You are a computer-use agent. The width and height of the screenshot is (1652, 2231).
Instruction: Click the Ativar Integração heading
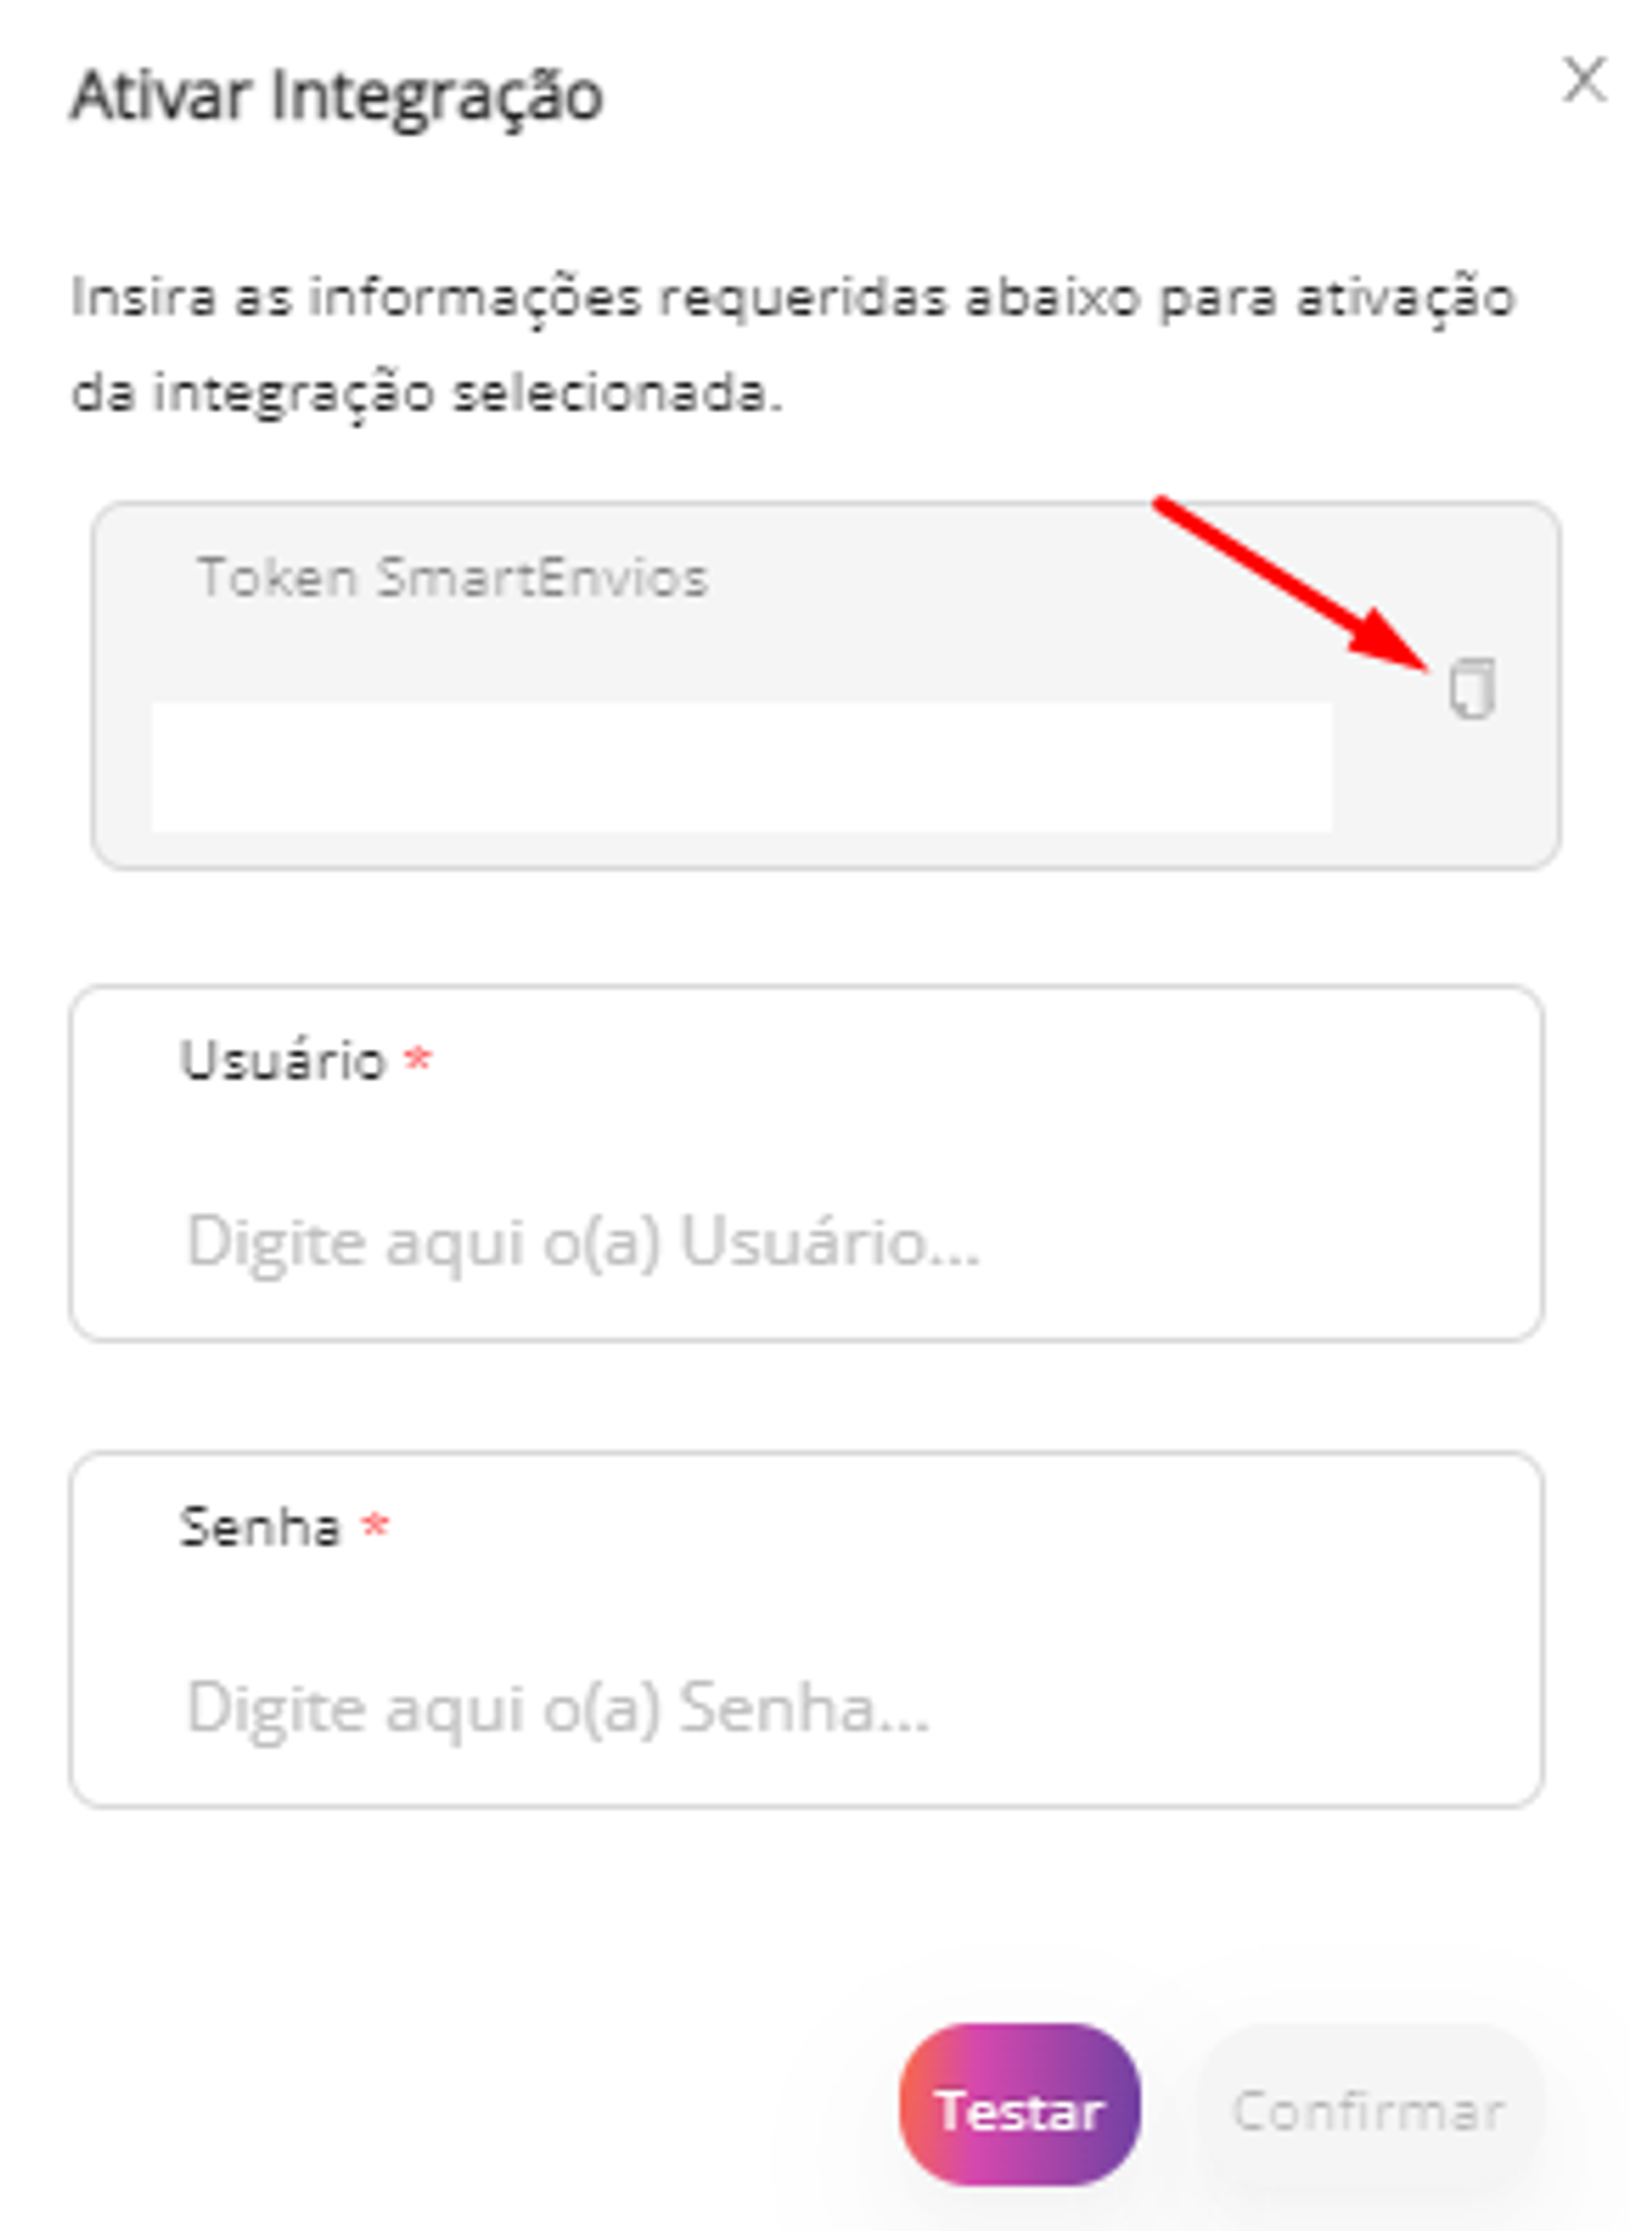(x=337, y=97)
